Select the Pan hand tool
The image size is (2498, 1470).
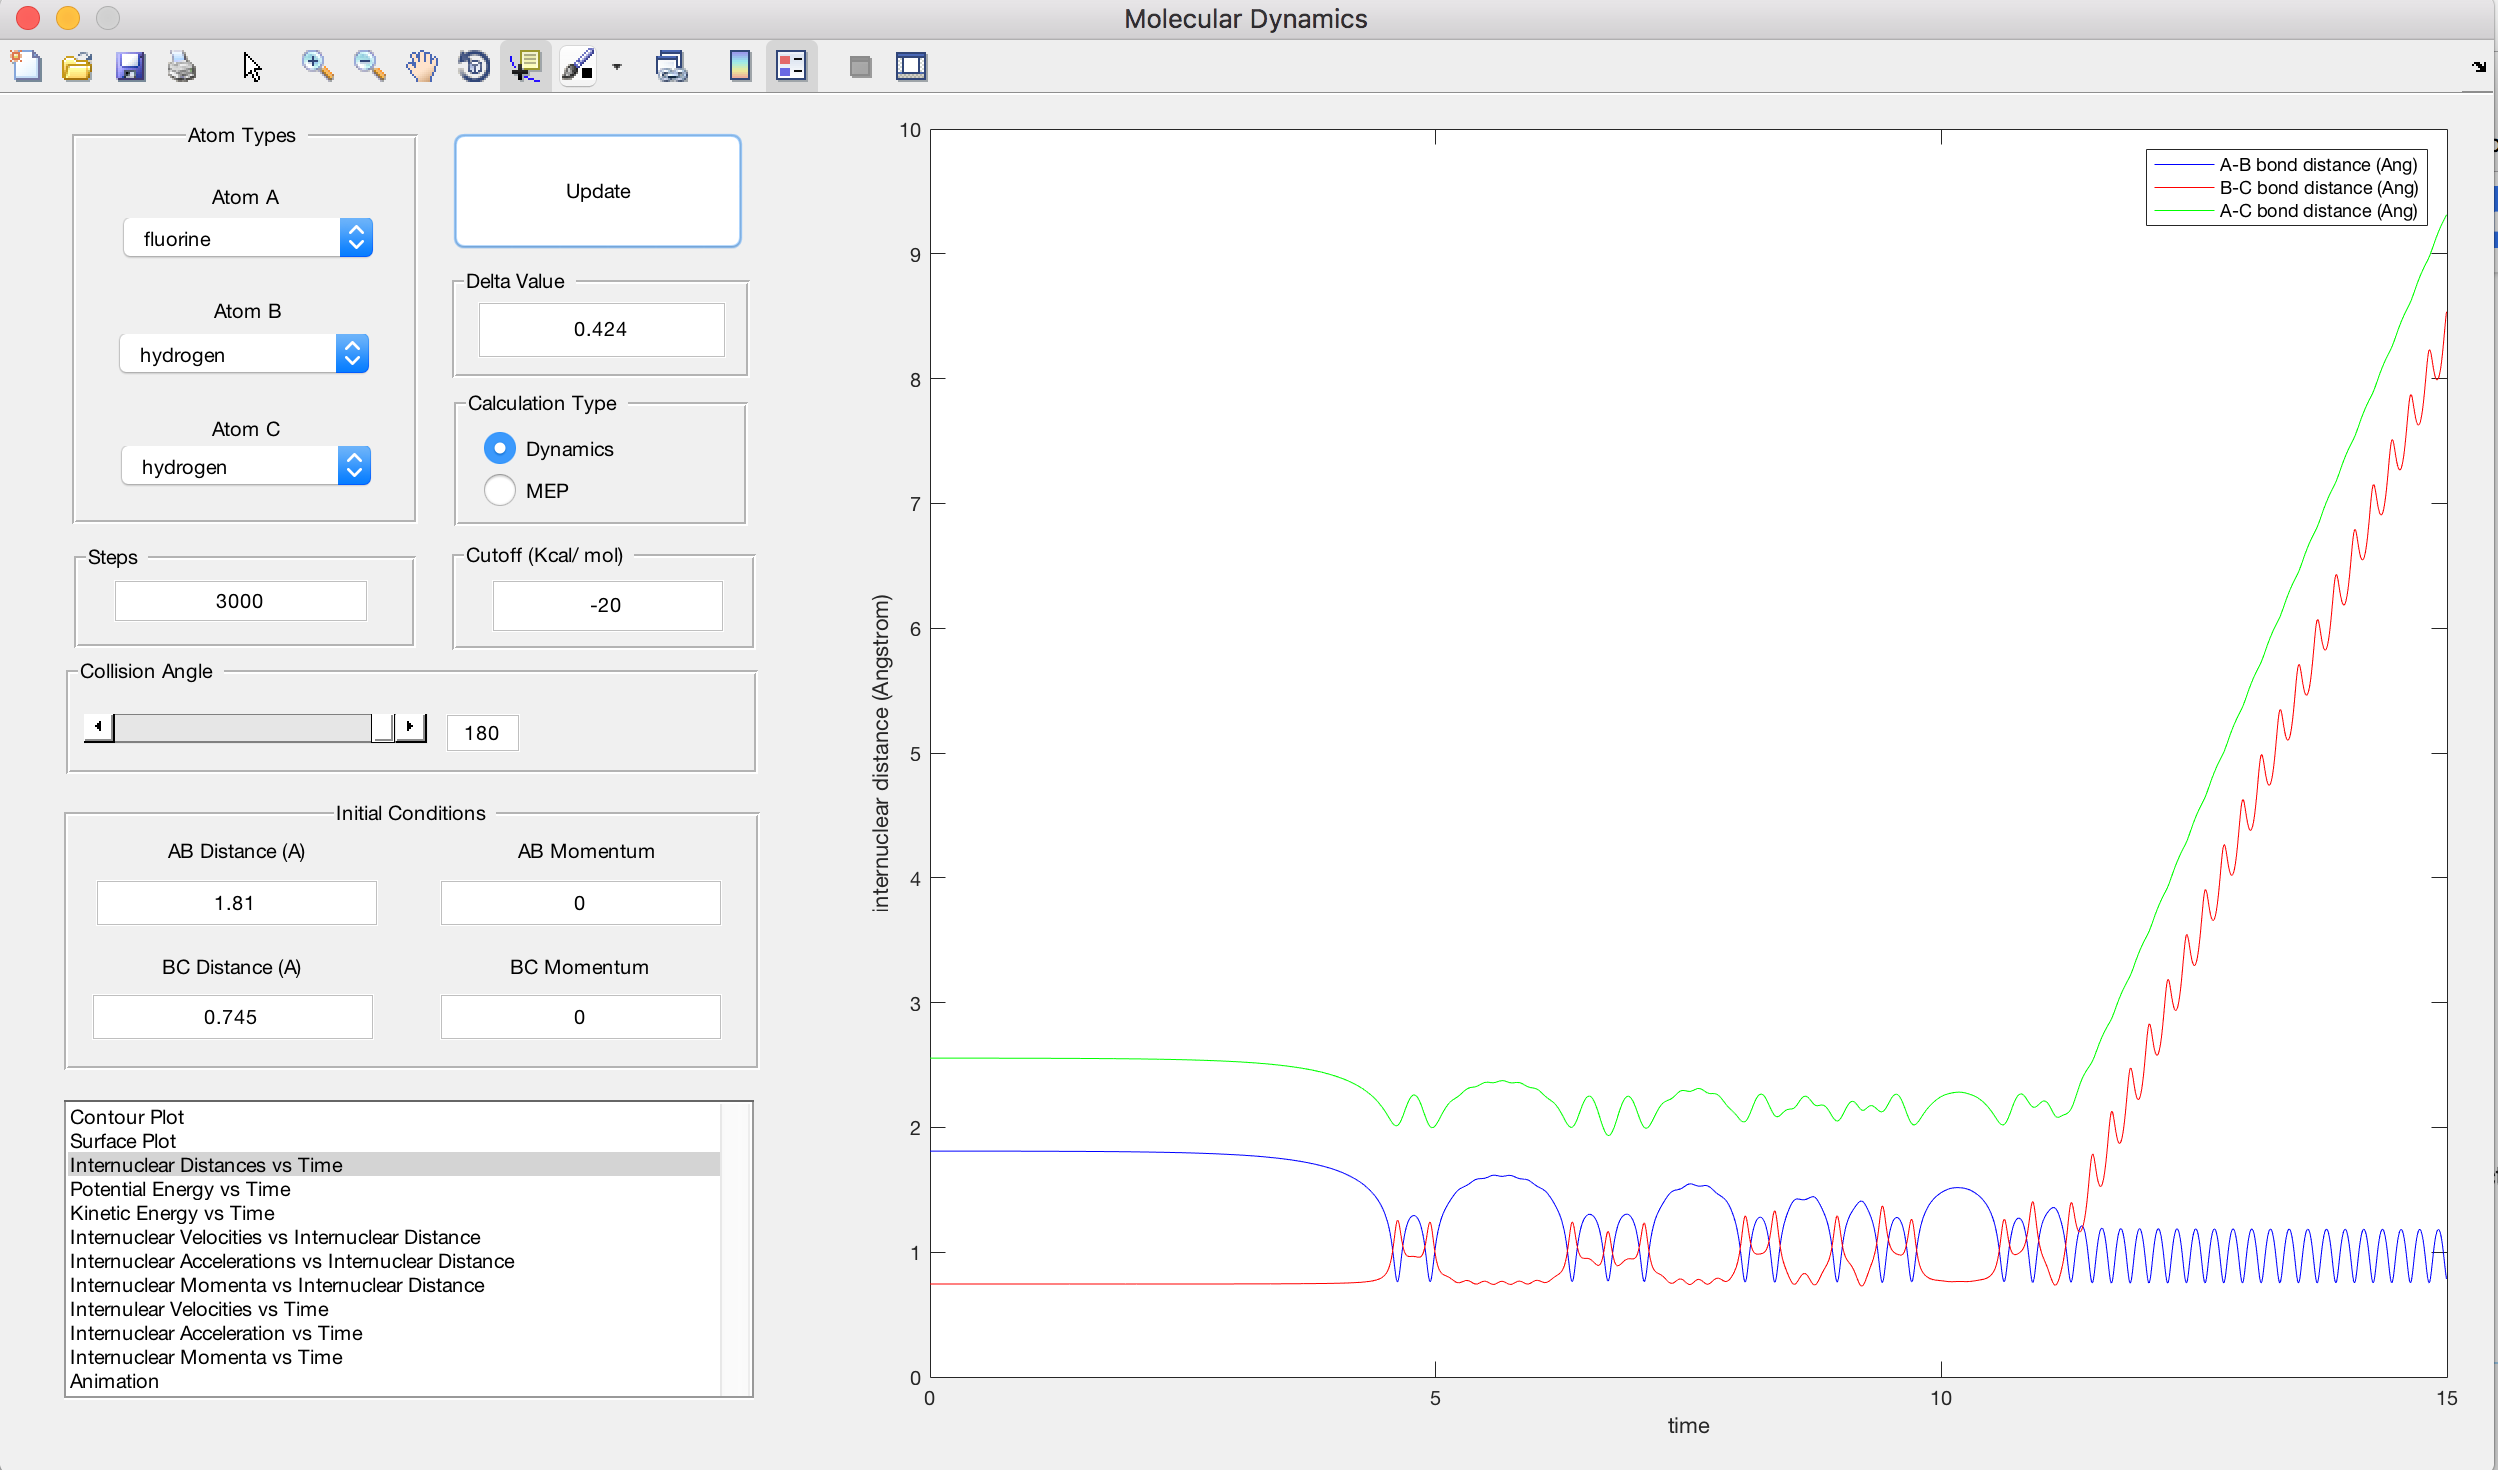[x=422, y=67]
